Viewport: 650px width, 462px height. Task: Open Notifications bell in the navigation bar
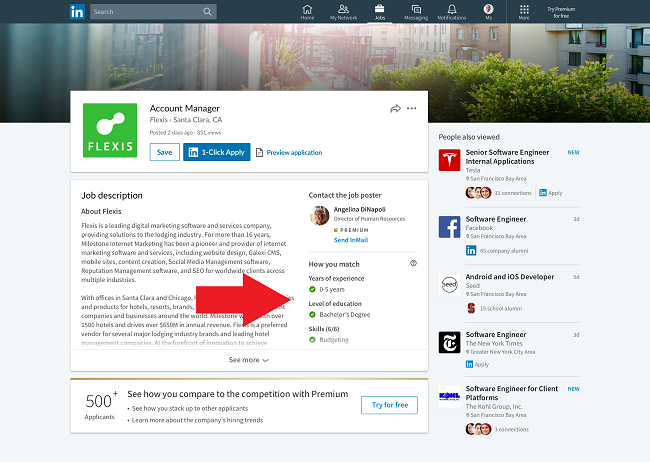tap(452, 12)
